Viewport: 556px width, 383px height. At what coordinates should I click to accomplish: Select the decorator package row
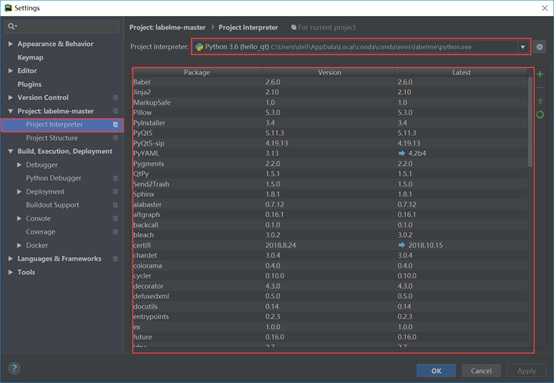[330, 286]
